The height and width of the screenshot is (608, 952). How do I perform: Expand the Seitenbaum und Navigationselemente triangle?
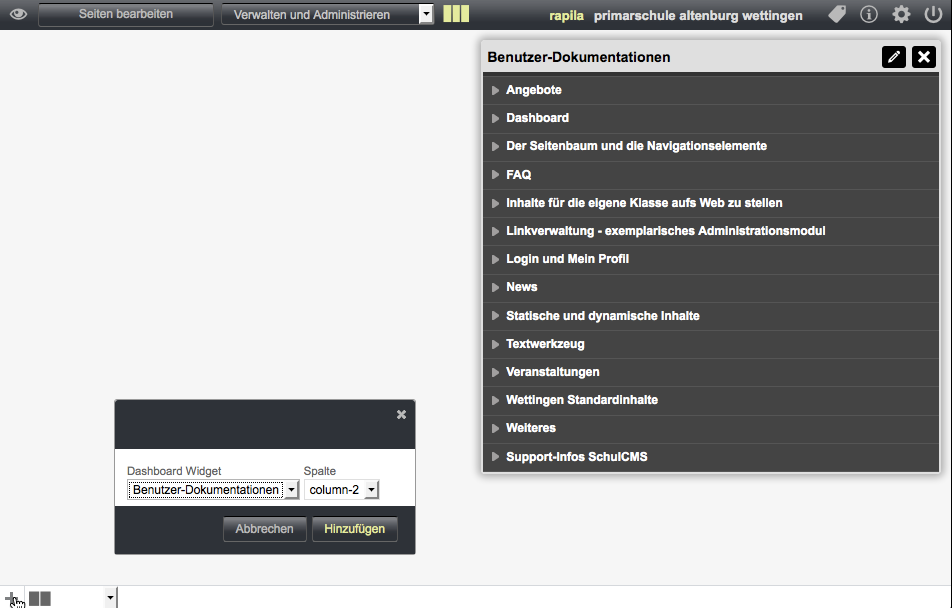pyautogui.click(x=495, y=146)
